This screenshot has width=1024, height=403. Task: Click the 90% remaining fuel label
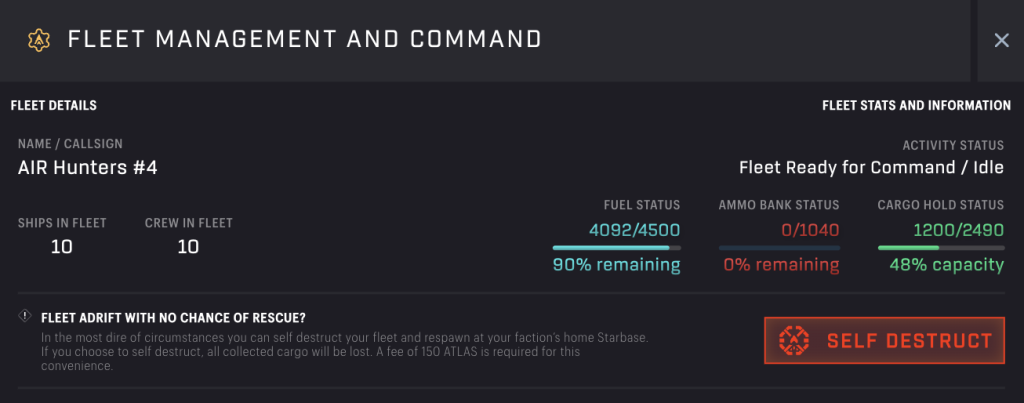point(616,265)
